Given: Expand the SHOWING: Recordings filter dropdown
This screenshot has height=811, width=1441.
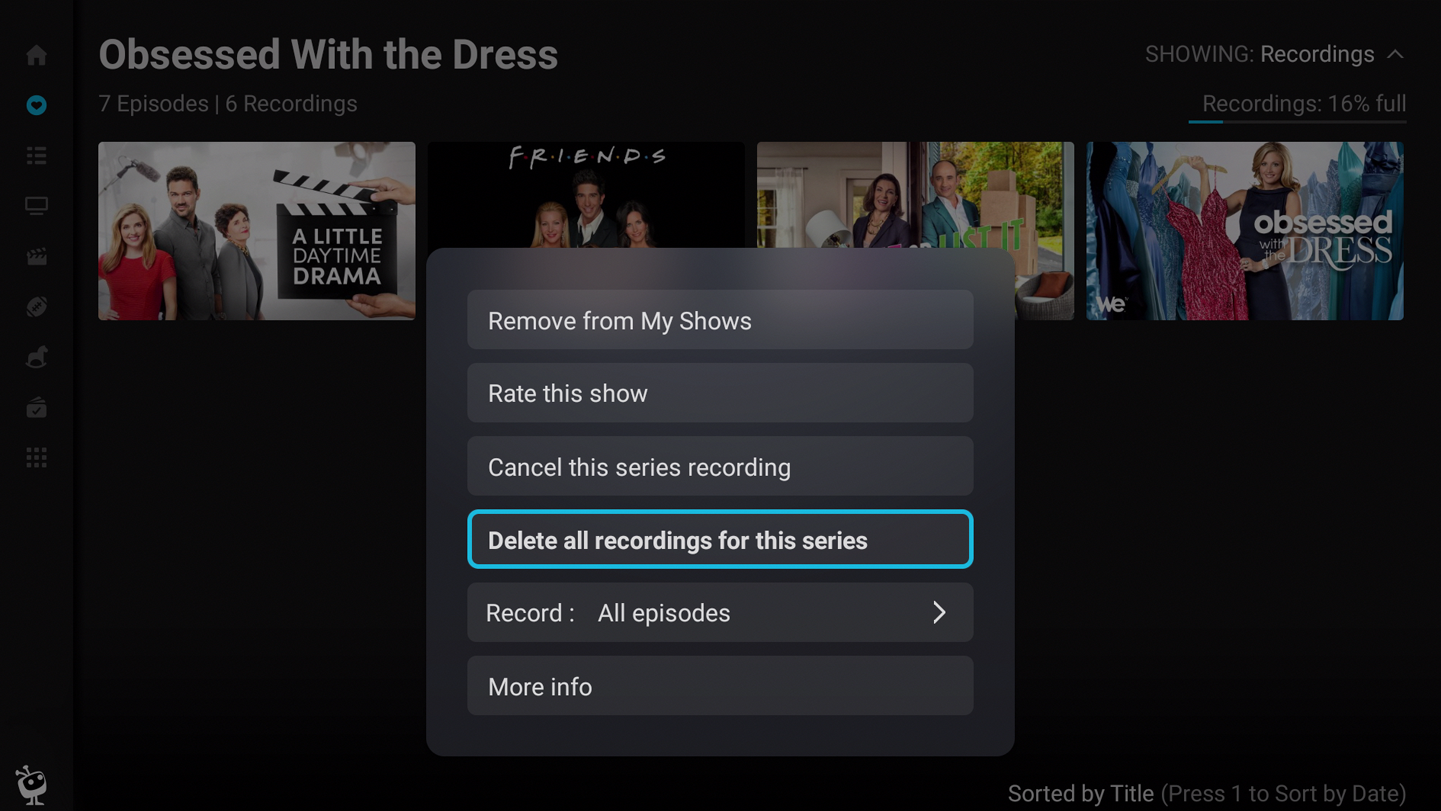Looking at the screenshot, I should coord(1275,54).
